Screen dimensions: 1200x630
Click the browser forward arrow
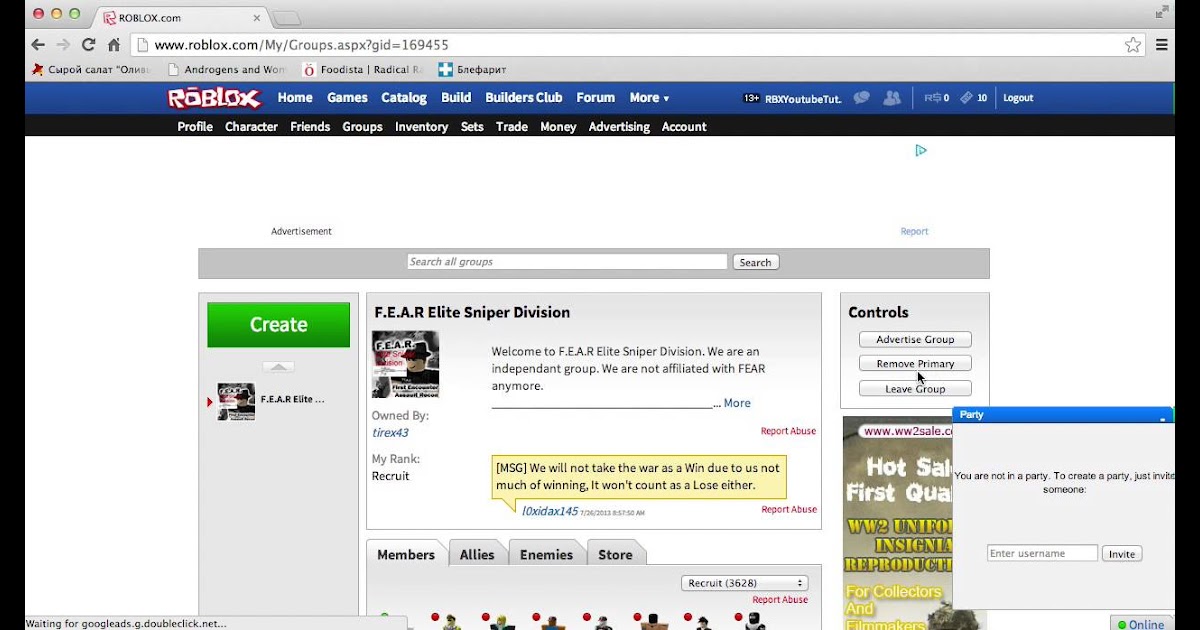click(x=63, y=45)
